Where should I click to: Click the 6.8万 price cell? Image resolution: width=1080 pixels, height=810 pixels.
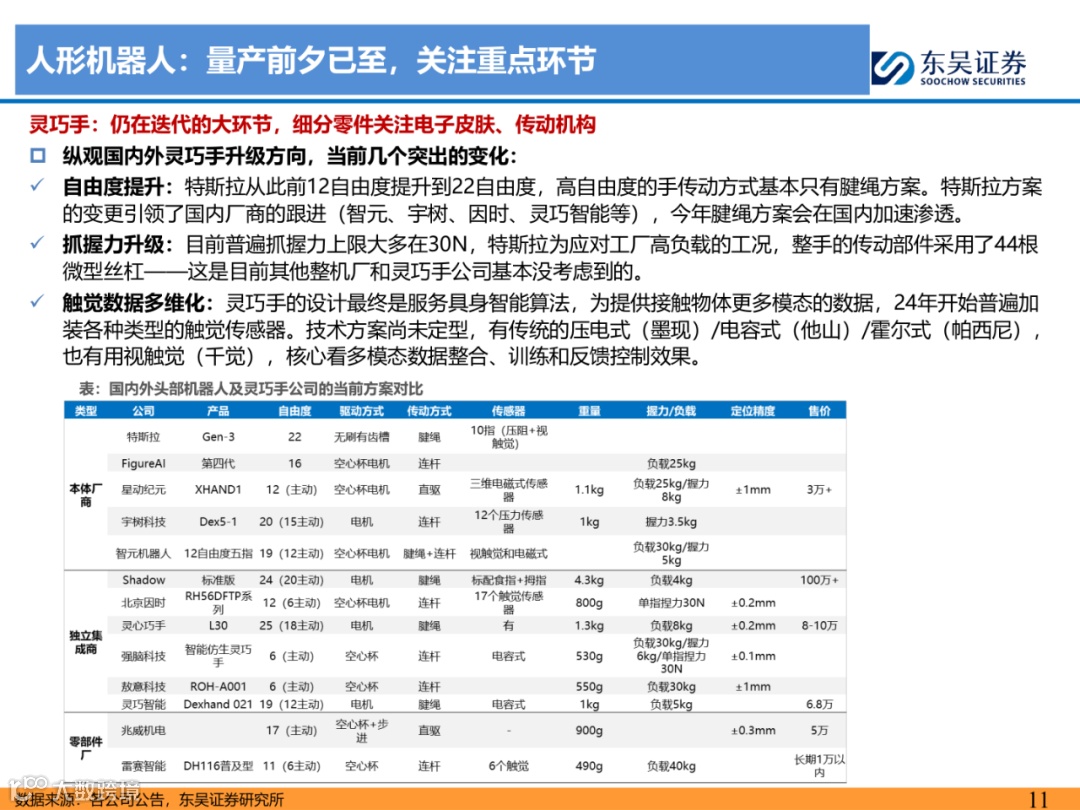[x=819, y=704]
